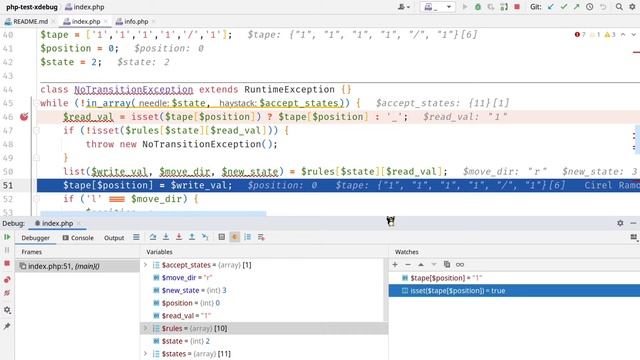Pin the debug tab with pin icon
This screenshot has height=360, width=640.
[x=7, y=326]
